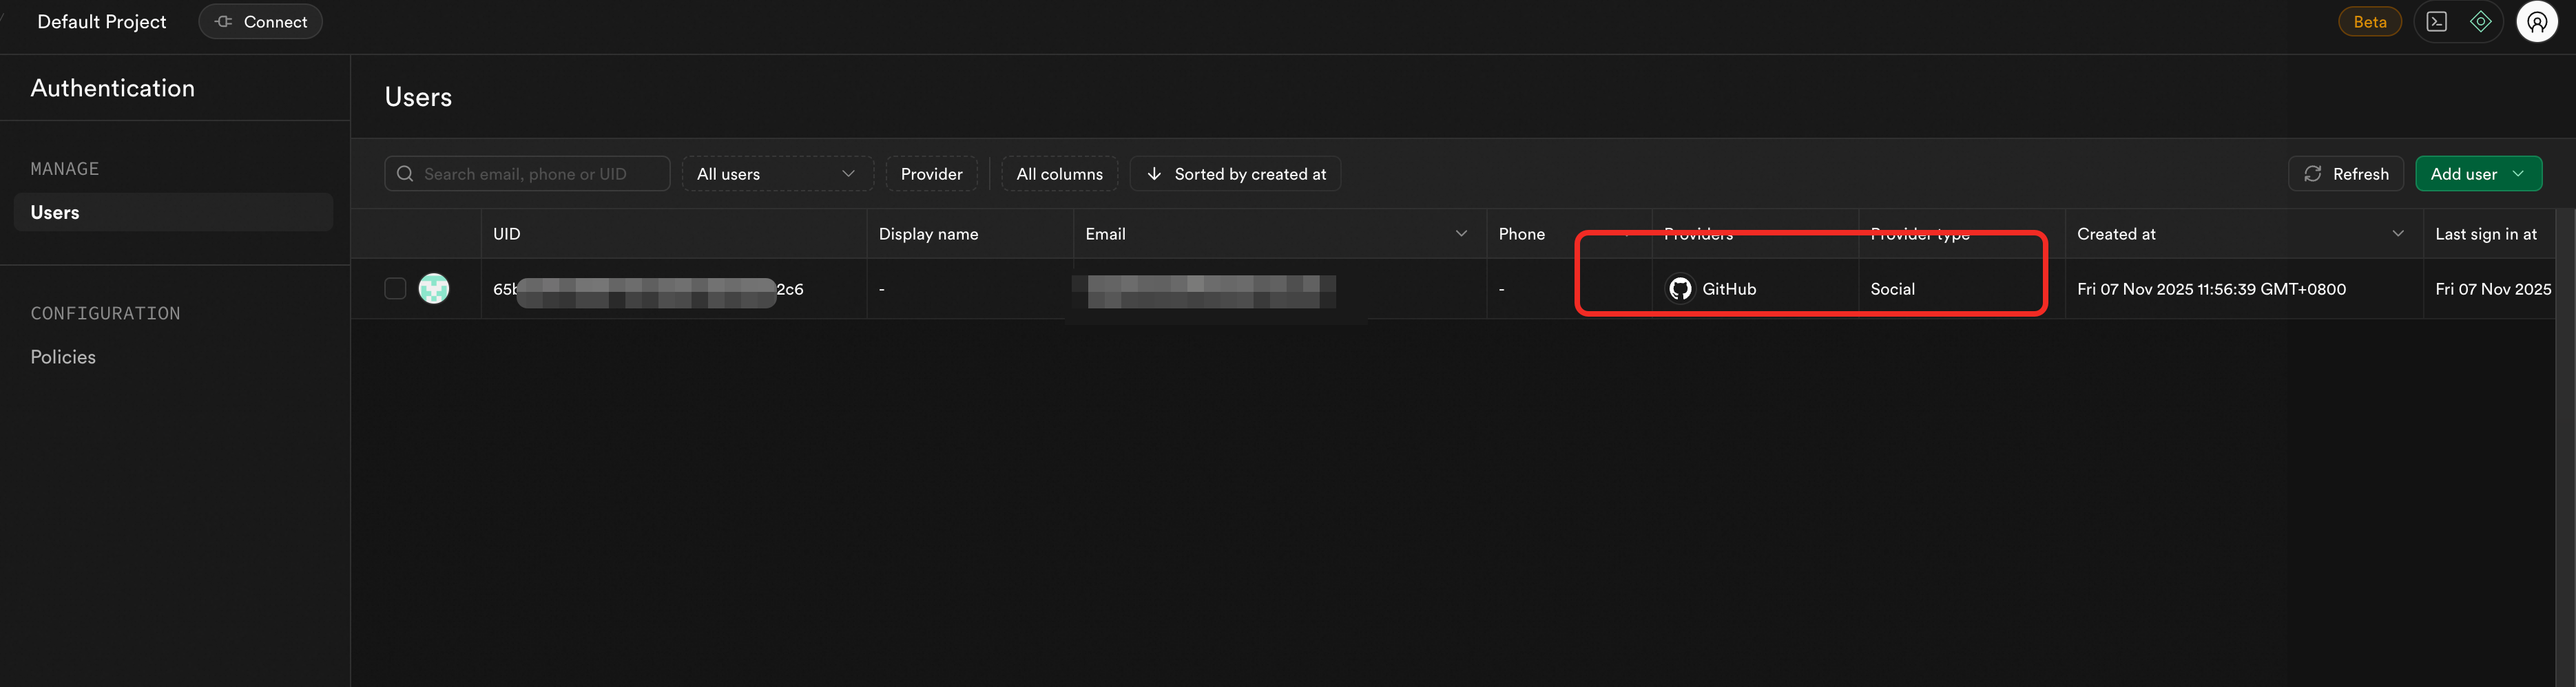Open the user account avatar menu
Image resolution: width=2576 pixels, height=687 pixels.
point(2536,22)
